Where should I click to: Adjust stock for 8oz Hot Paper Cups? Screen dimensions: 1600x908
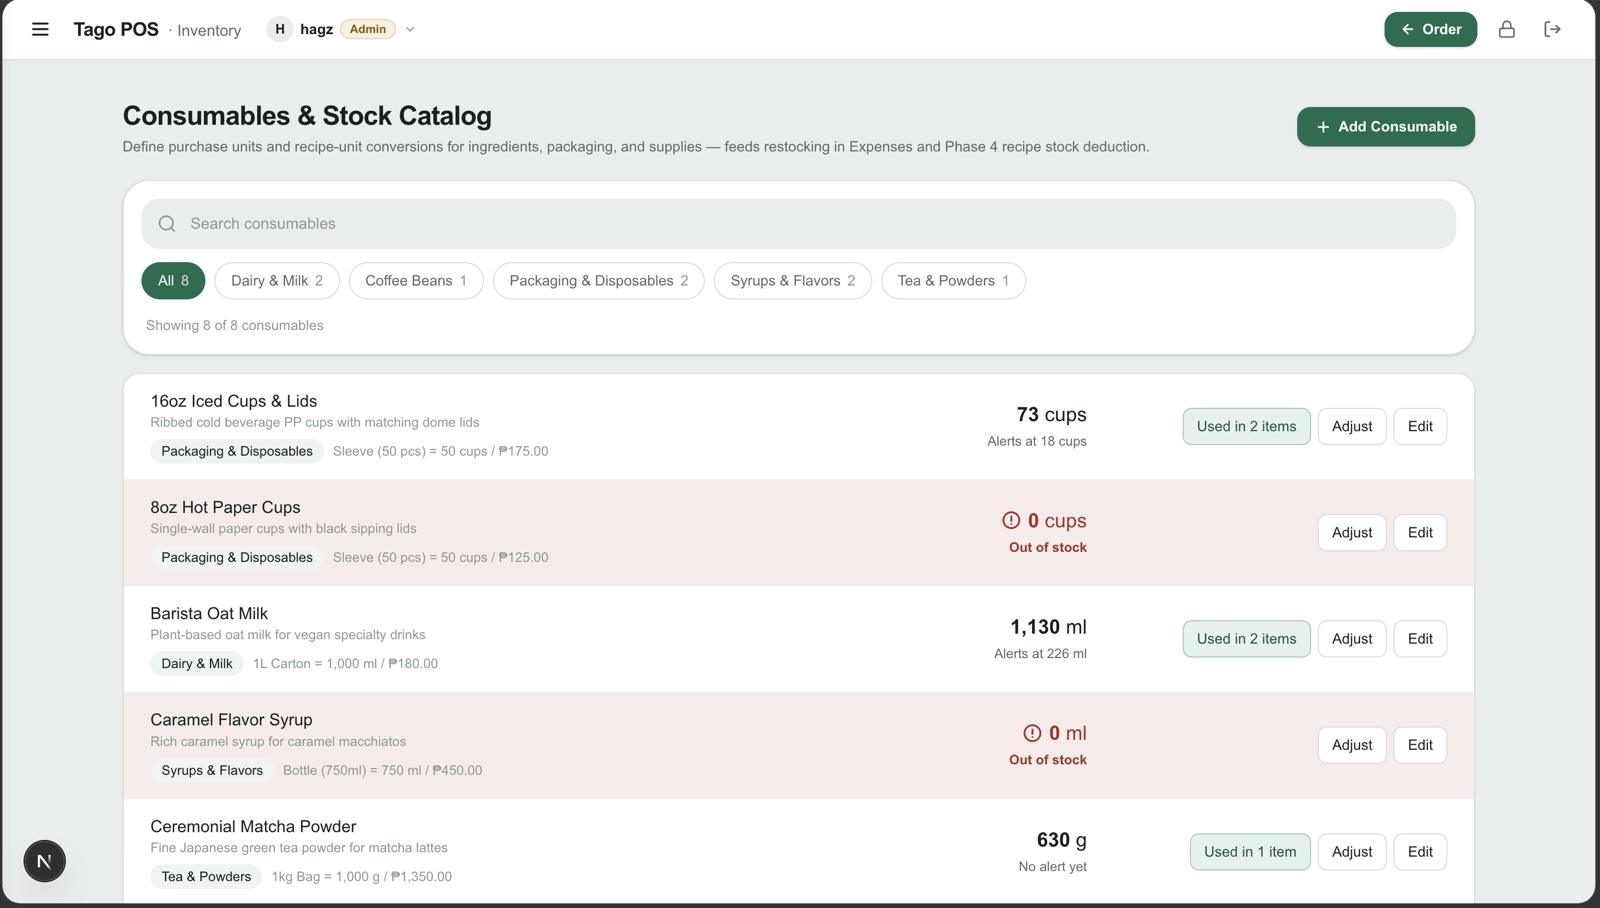(1352, 533)
